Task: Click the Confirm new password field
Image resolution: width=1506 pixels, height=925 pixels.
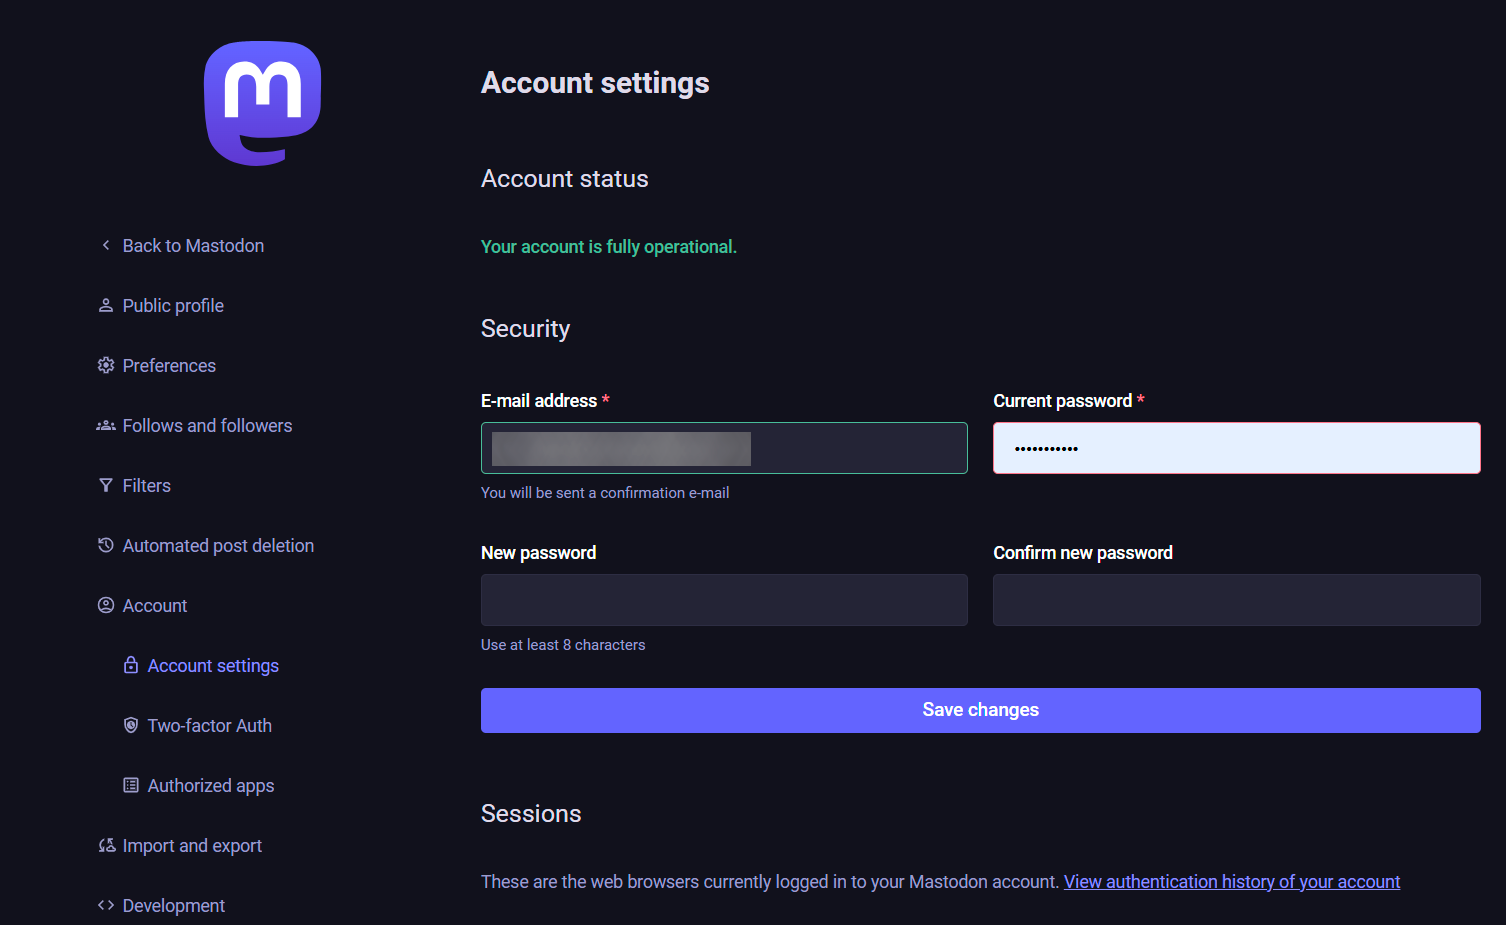Action: pyautogui.click(x=1236, y=600)
